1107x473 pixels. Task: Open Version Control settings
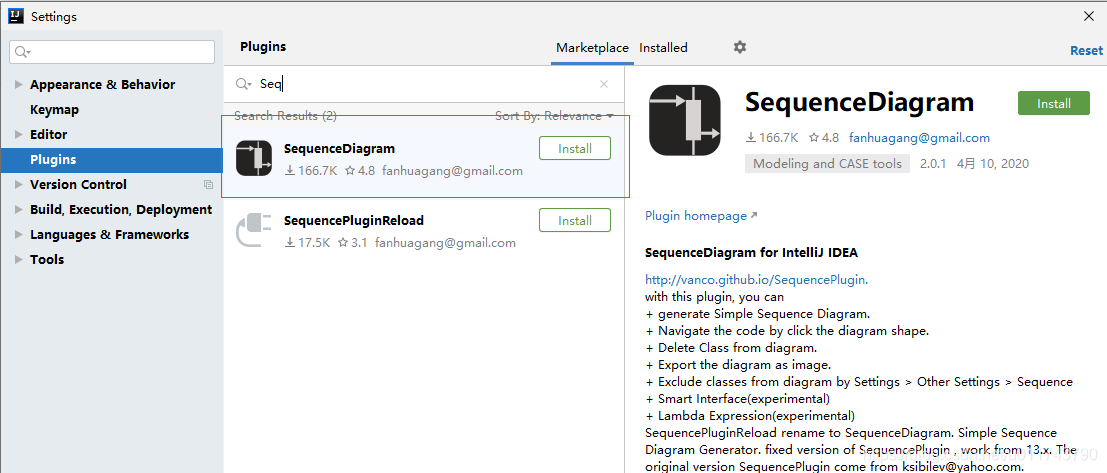click(x=78, y=185)
